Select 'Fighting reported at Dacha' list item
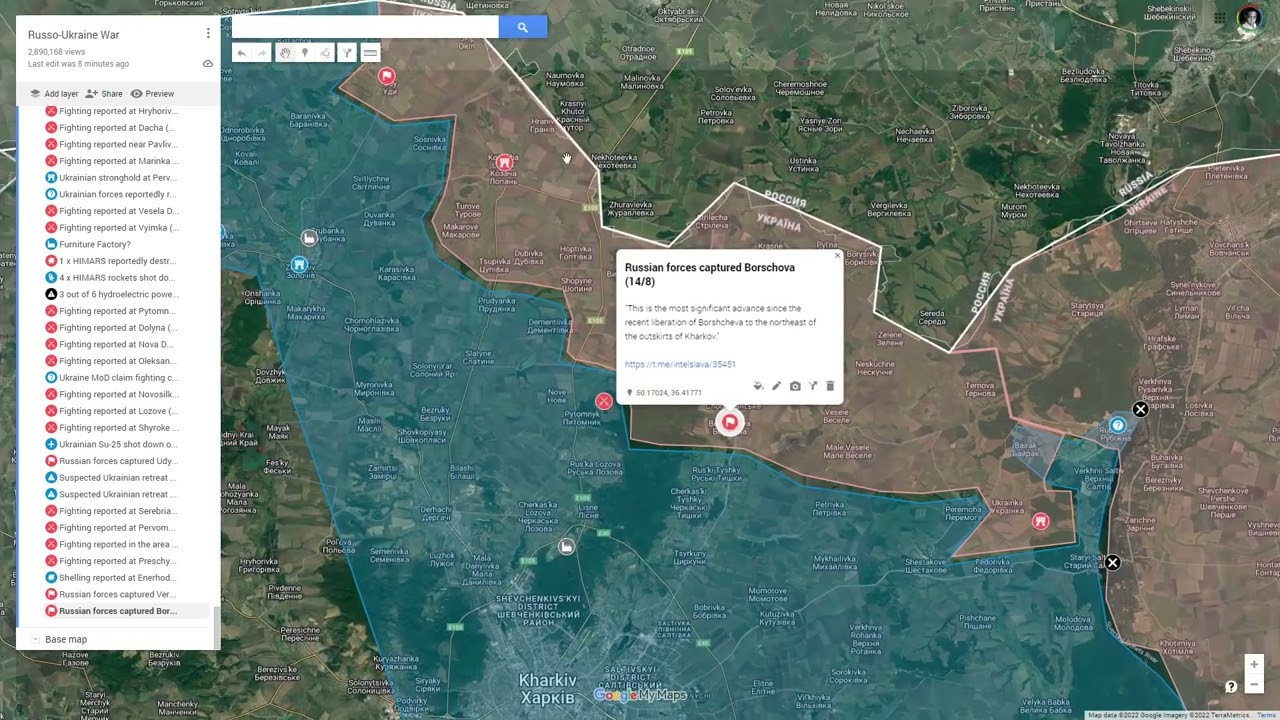1280x720 pixels. [x=115, y=128]
